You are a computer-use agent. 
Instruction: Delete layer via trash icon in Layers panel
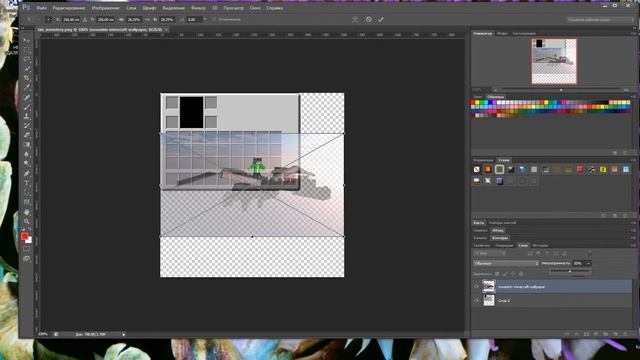click(x=625, y=334)
